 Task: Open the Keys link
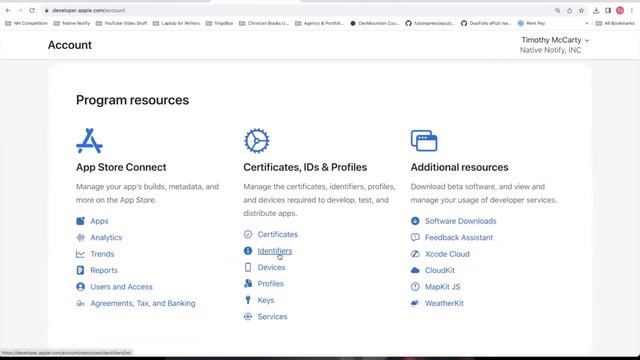tap(266, 300)
